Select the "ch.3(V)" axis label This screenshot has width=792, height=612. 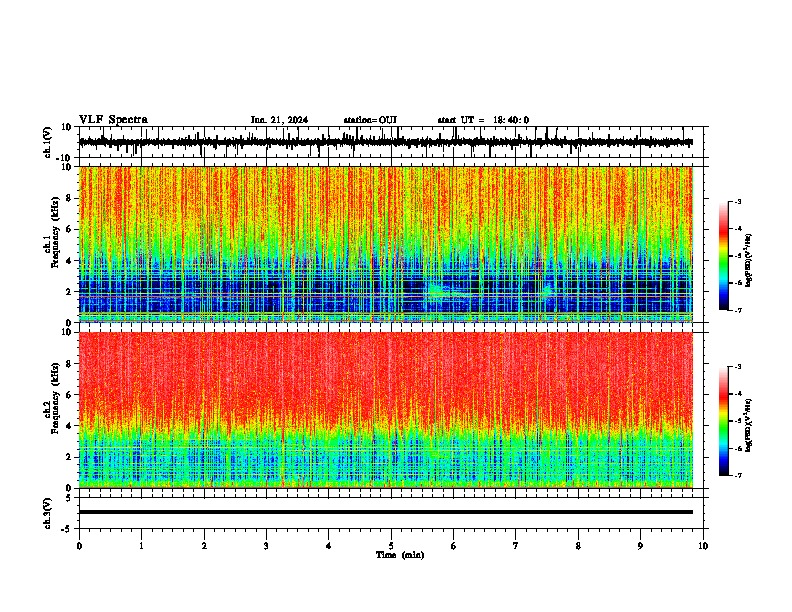pos(48,514)
